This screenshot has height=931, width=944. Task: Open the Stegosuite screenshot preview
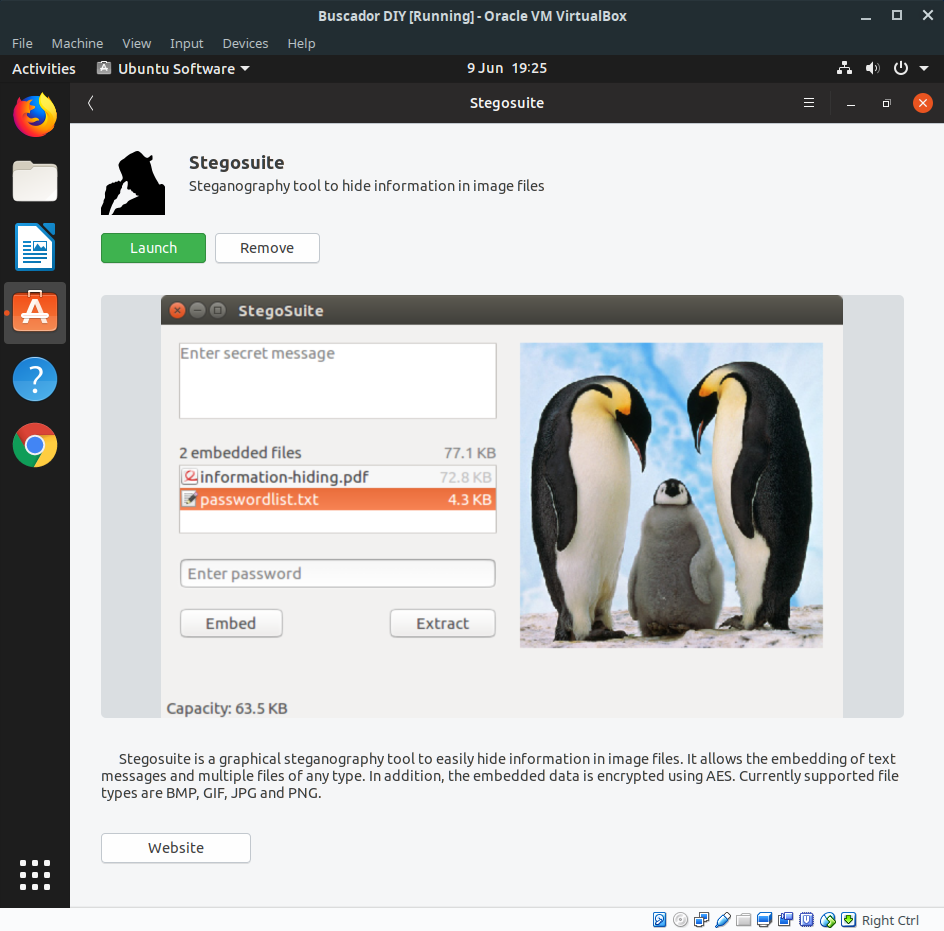(x=502, y=506)
